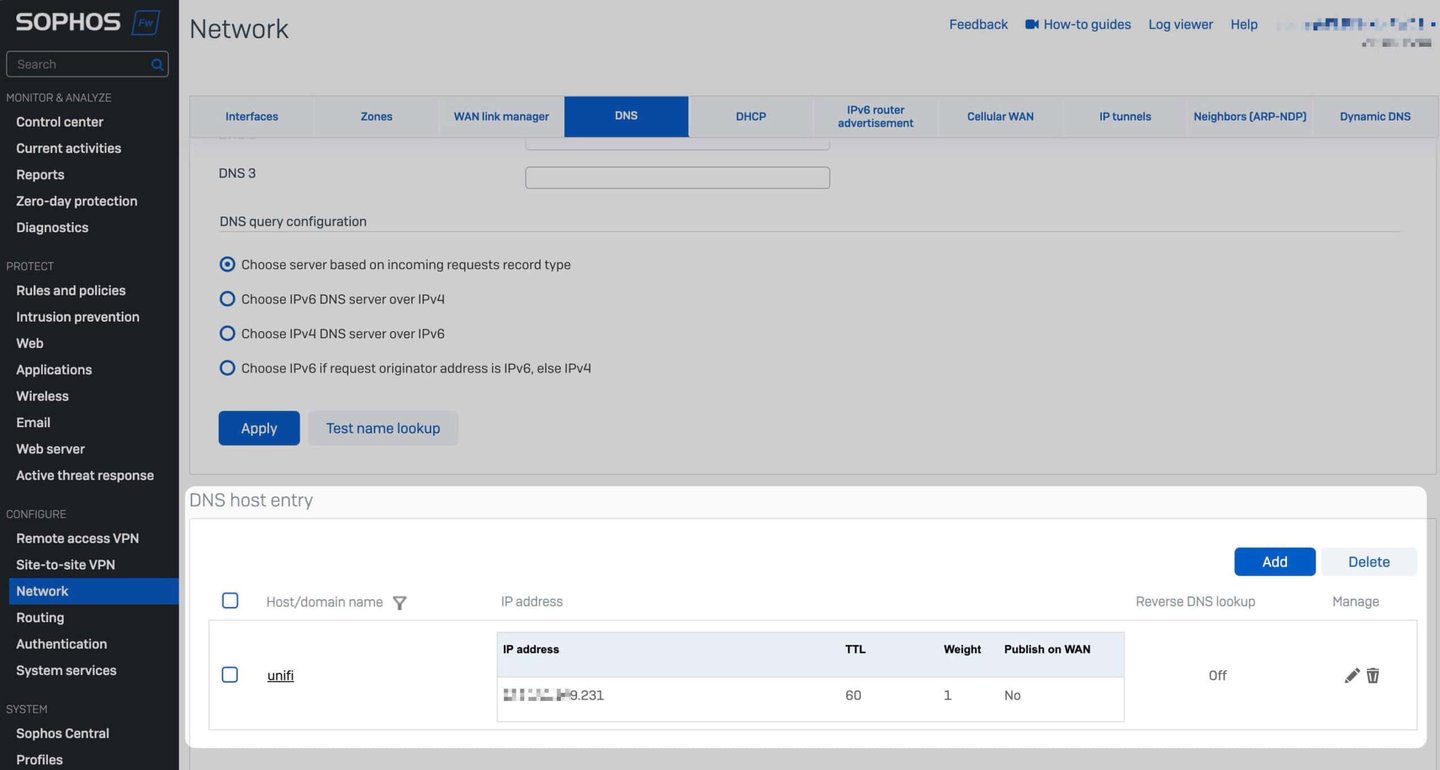
Task: Open Remote access VPN in sidebar
Action: coord(77,539)
